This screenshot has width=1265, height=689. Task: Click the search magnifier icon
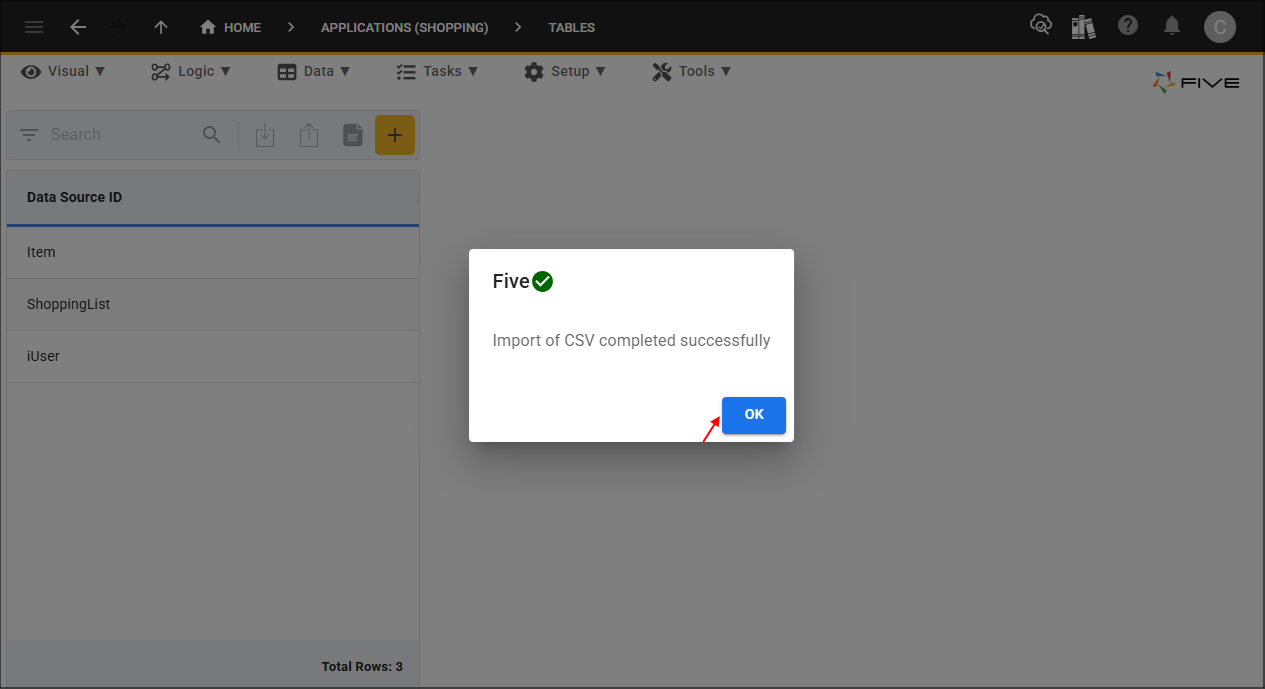[212, 135]
